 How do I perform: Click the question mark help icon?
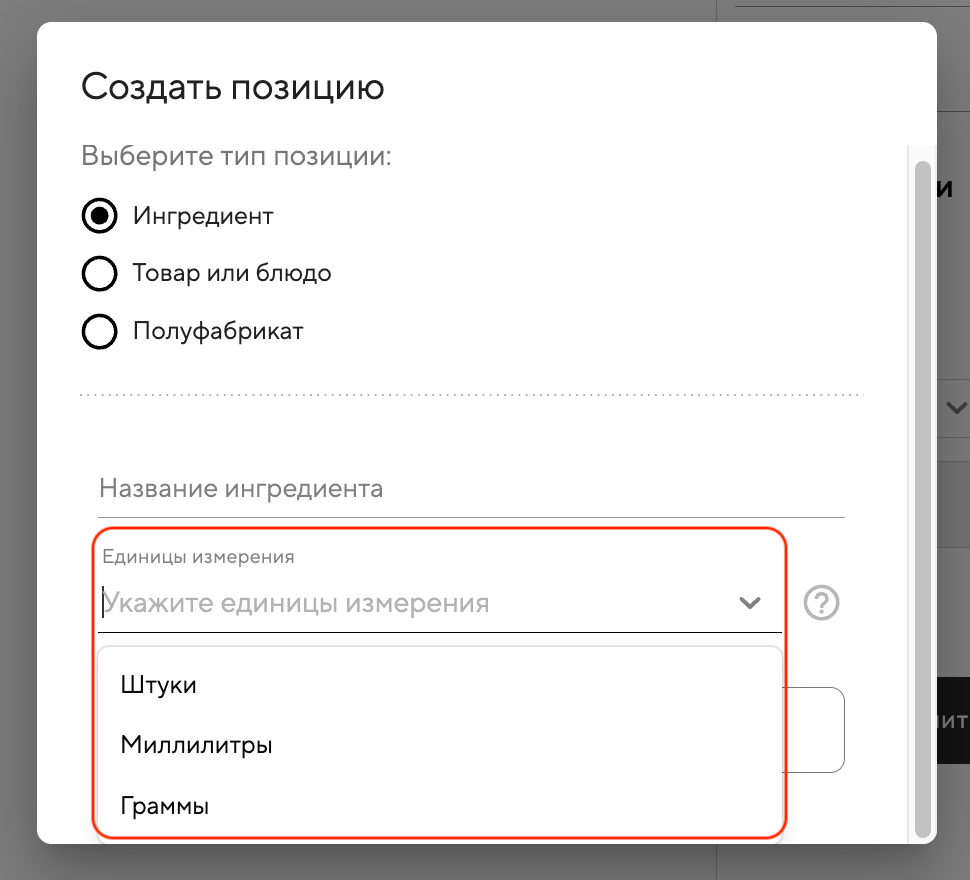(x=822, y=603)
